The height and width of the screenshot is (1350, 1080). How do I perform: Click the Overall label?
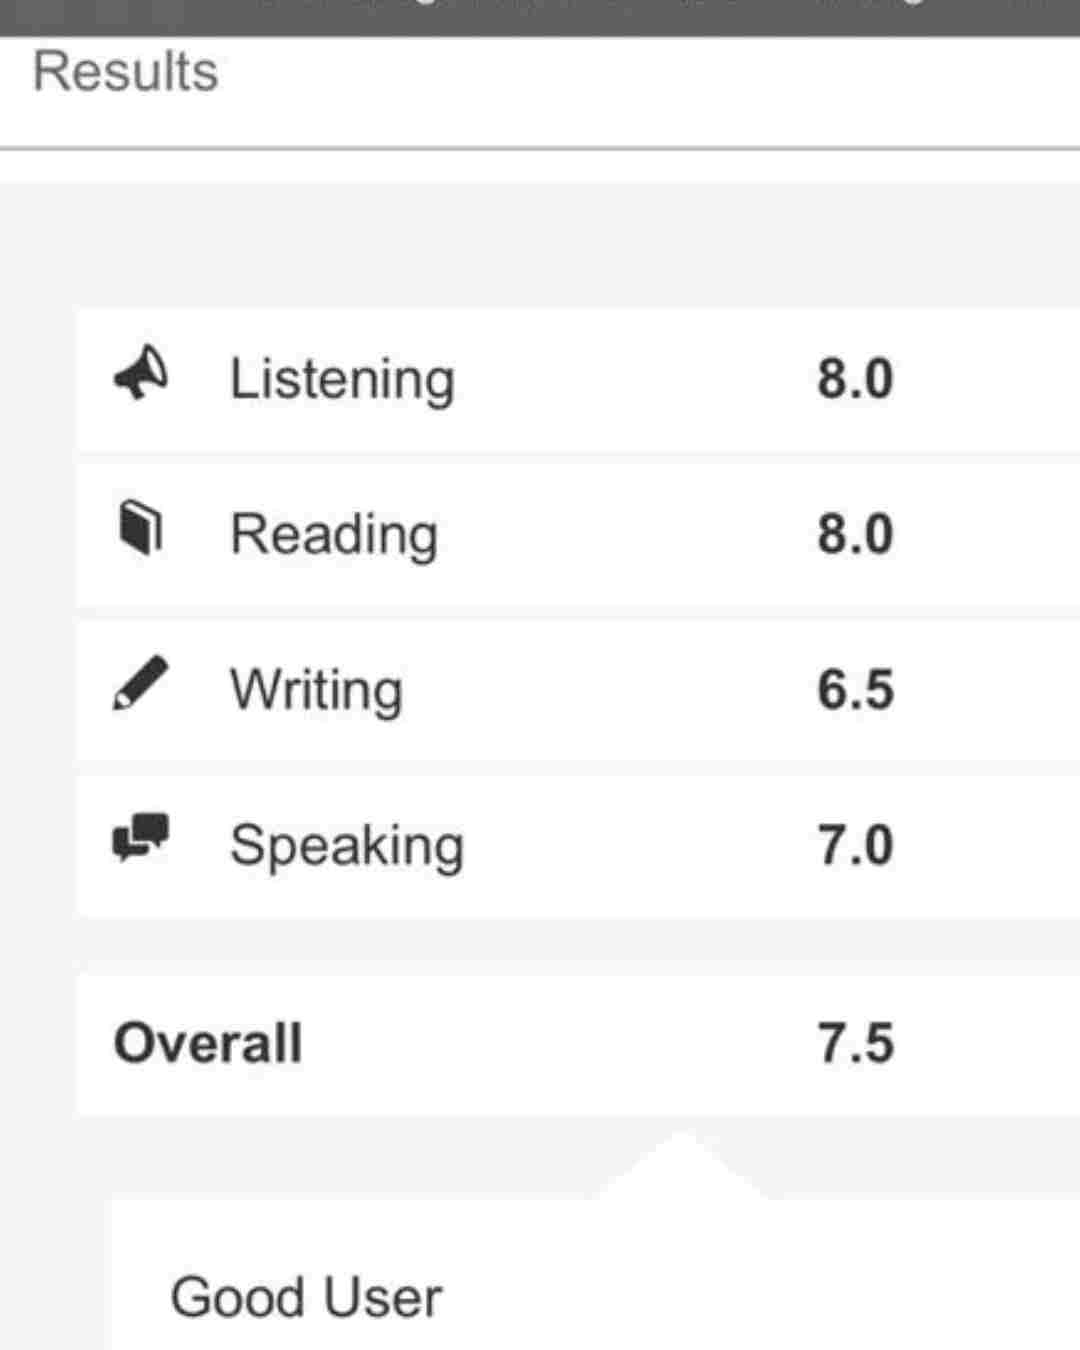point(208,1043)
